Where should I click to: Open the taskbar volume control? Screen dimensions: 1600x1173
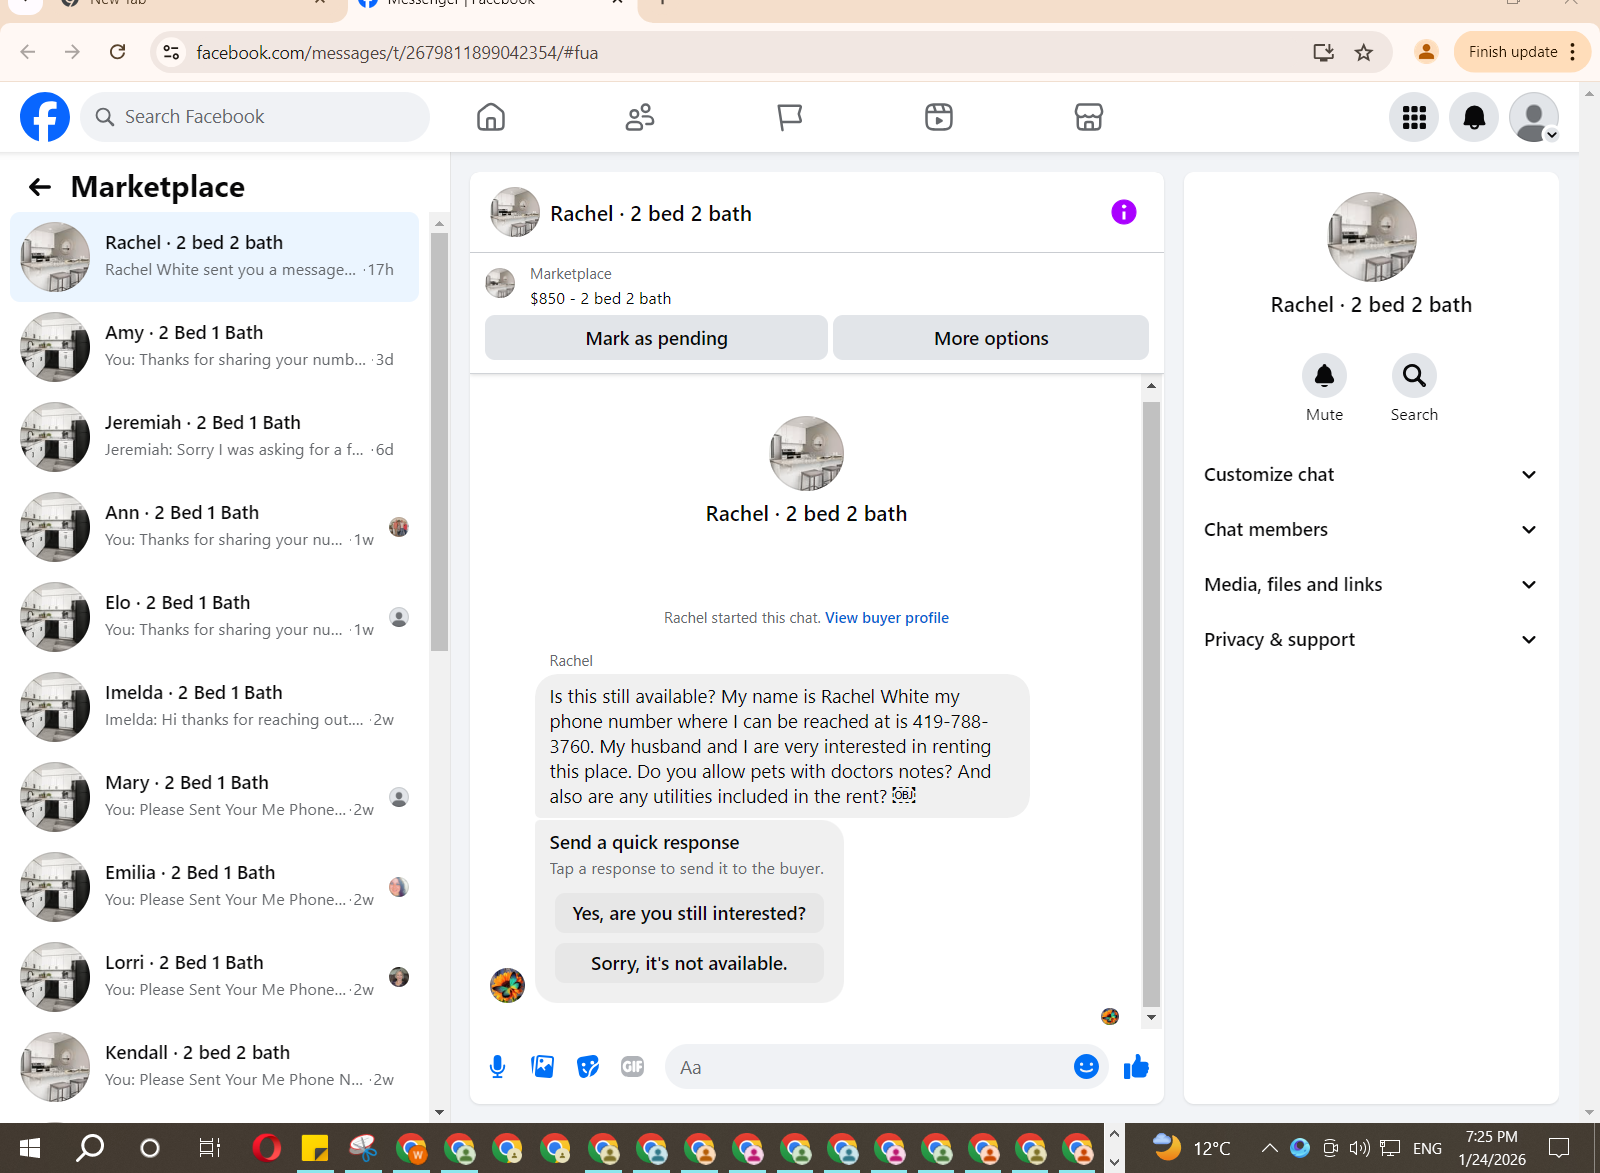(x=1359, y=1148)
